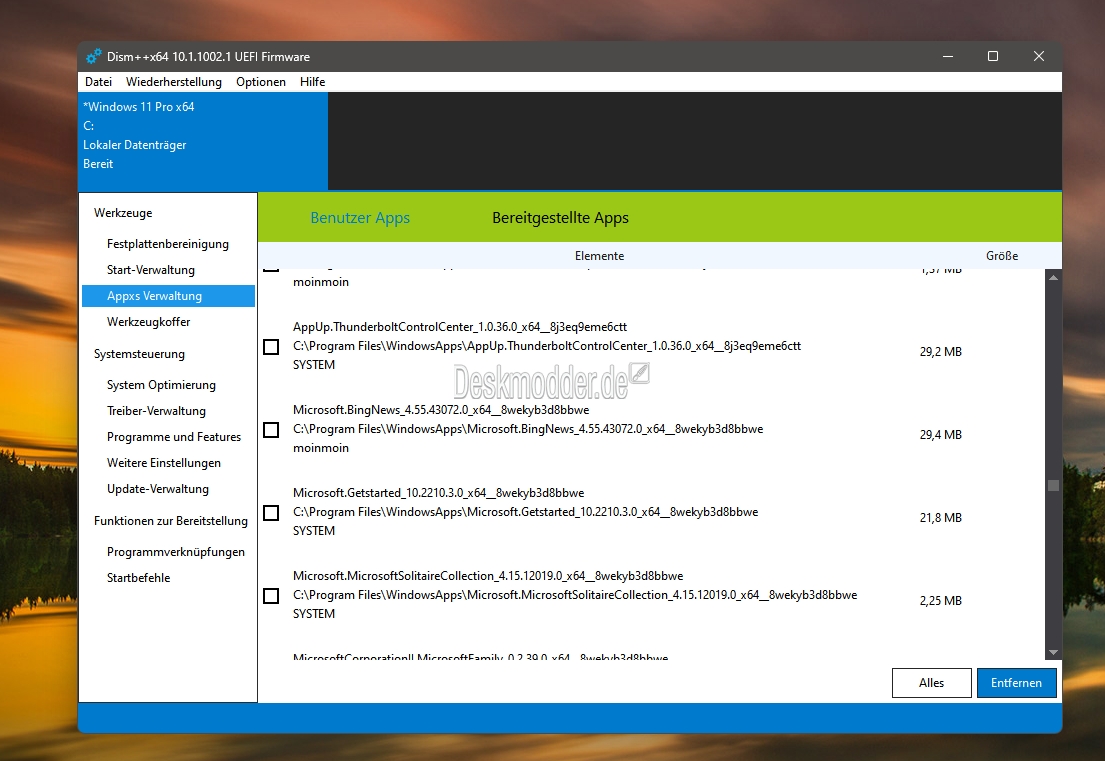The width and height of the screenshot is (1105, 761).
Task: Click the Microsoft.MicrosoftSolitaireCollection package name line
Action: click(488, 576)
